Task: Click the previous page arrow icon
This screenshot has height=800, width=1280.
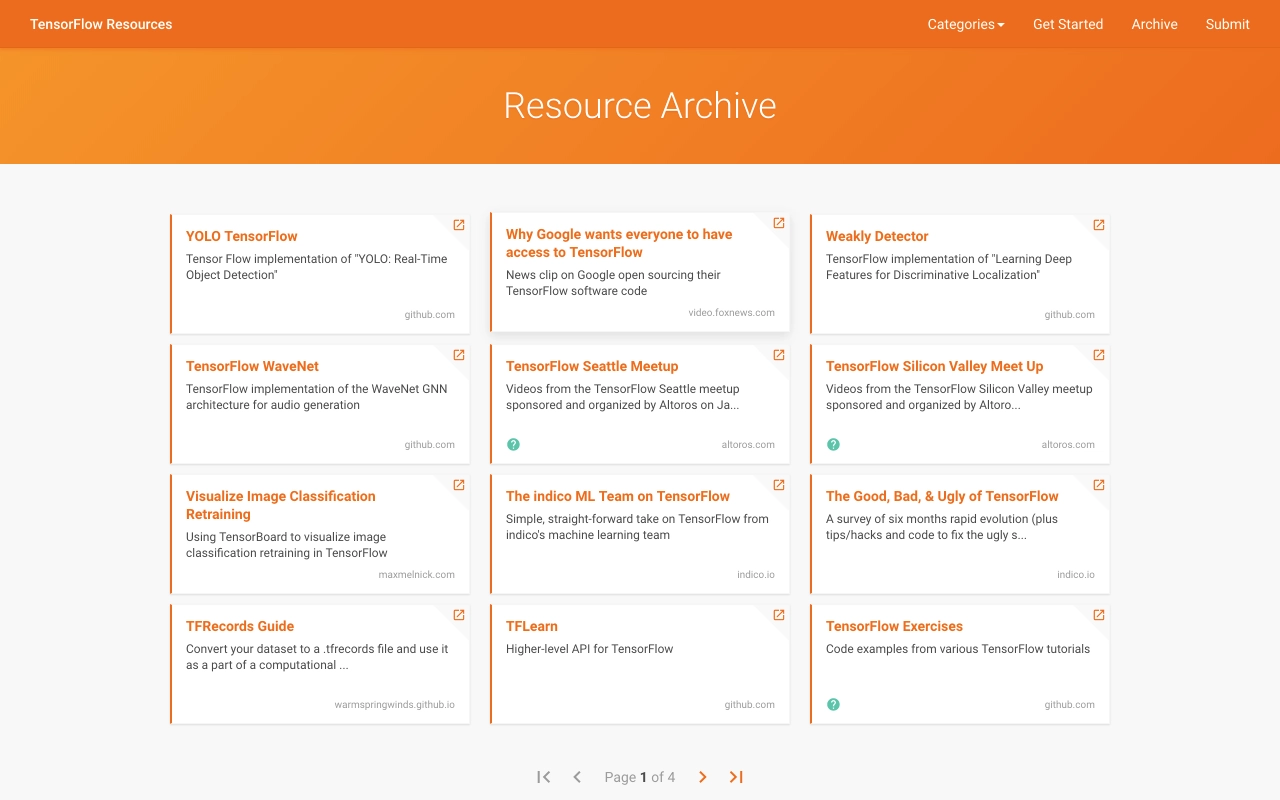Action: click(x=577, y=777)
